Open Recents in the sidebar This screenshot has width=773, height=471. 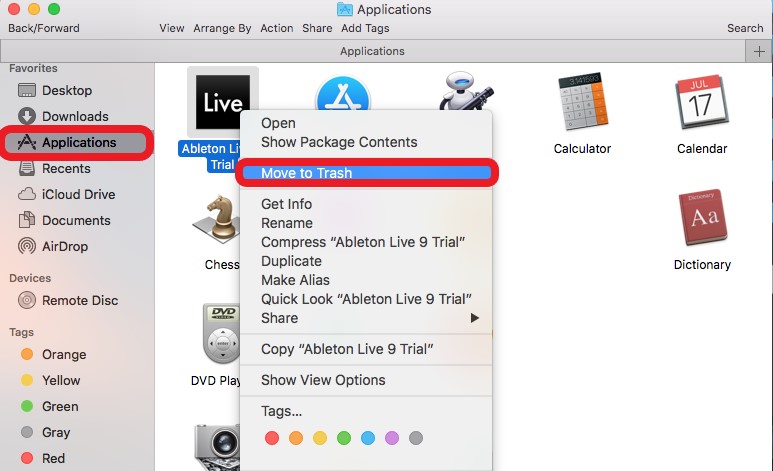point(54,169)
